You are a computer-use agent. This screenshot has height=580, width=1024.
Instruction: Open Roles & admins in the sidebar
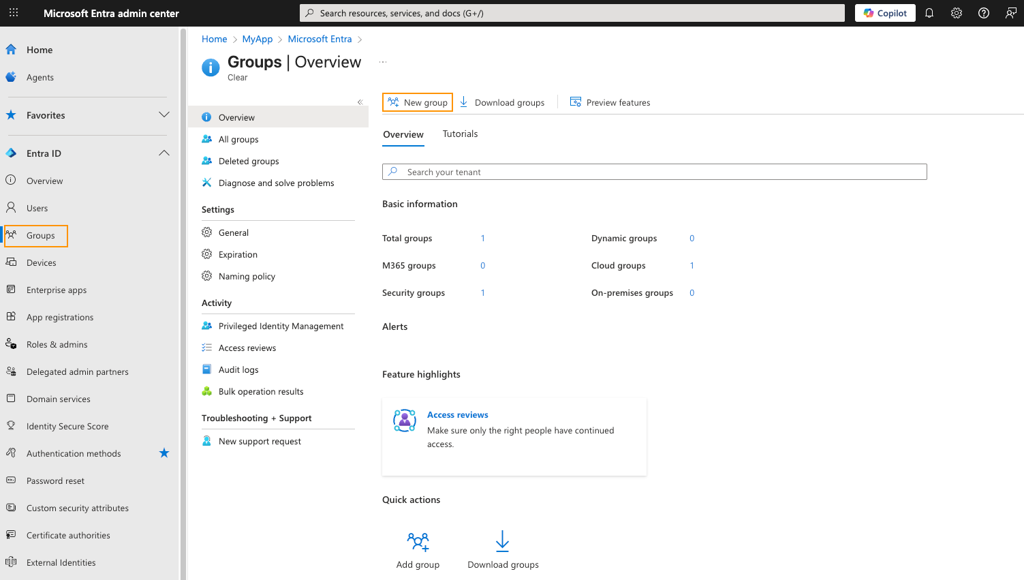coord(57,344)
